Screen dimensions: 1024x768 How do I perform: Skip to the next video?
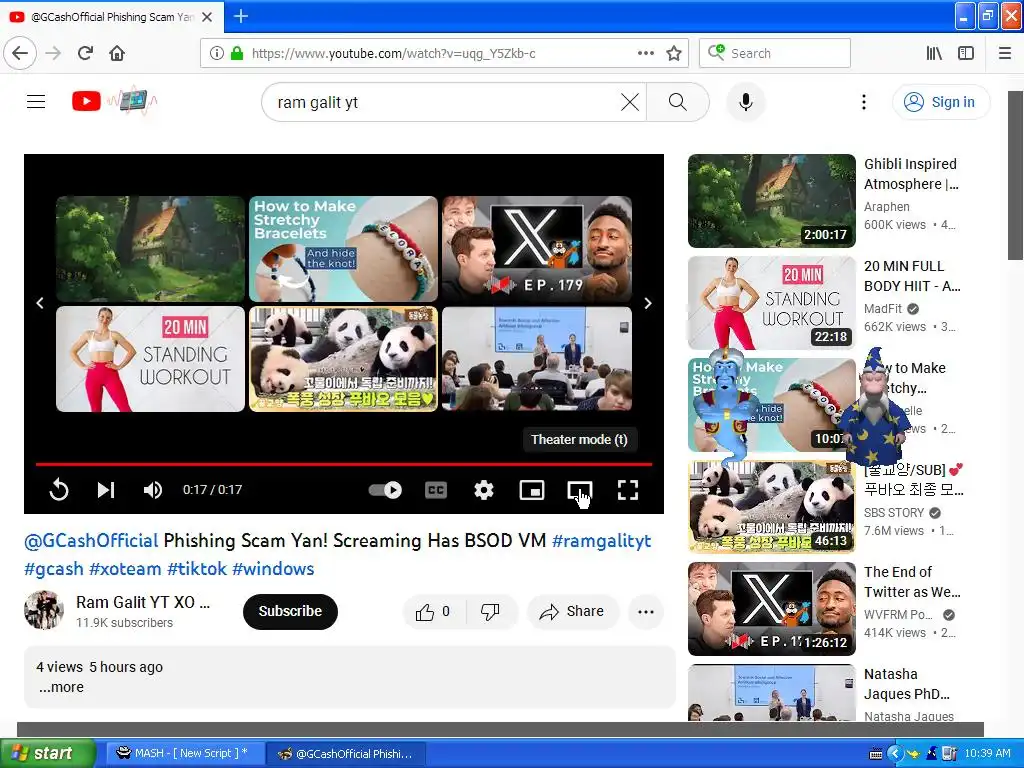[x=106, y=489]
